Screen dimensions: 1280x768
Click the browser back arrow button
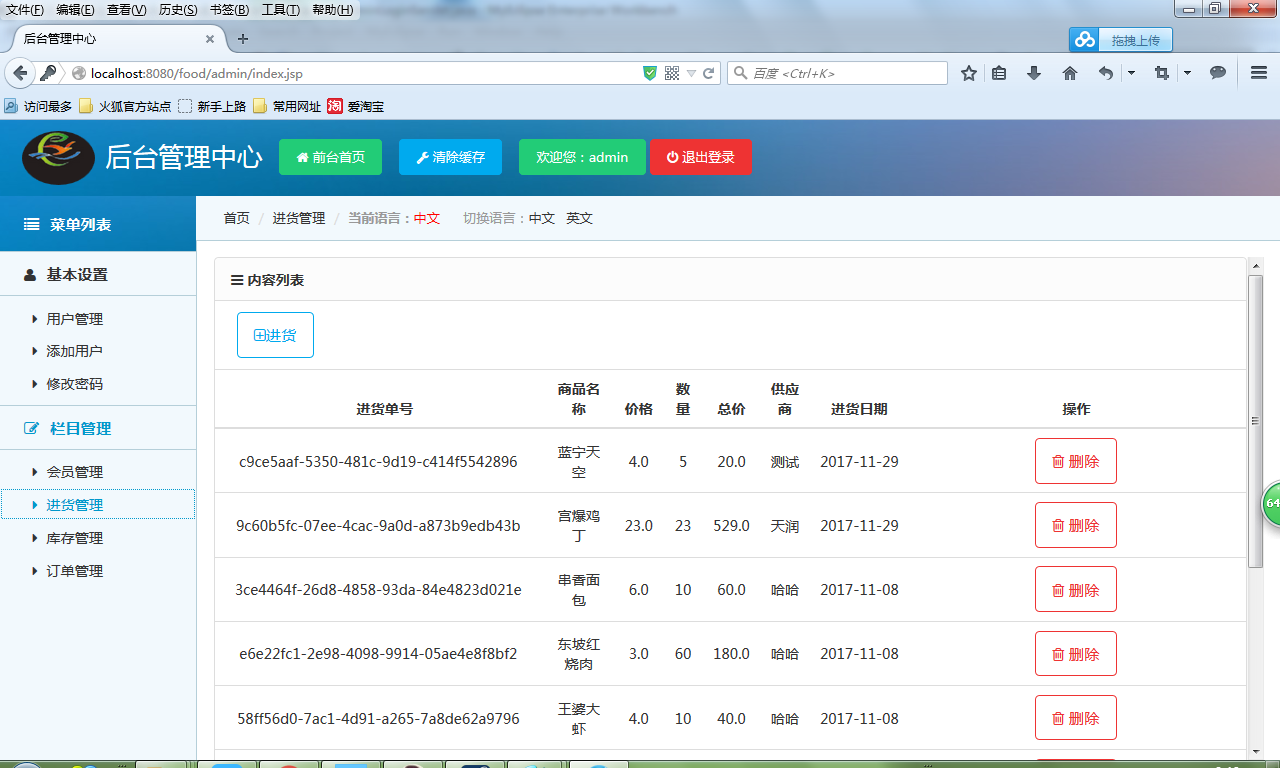coord(19,73)
